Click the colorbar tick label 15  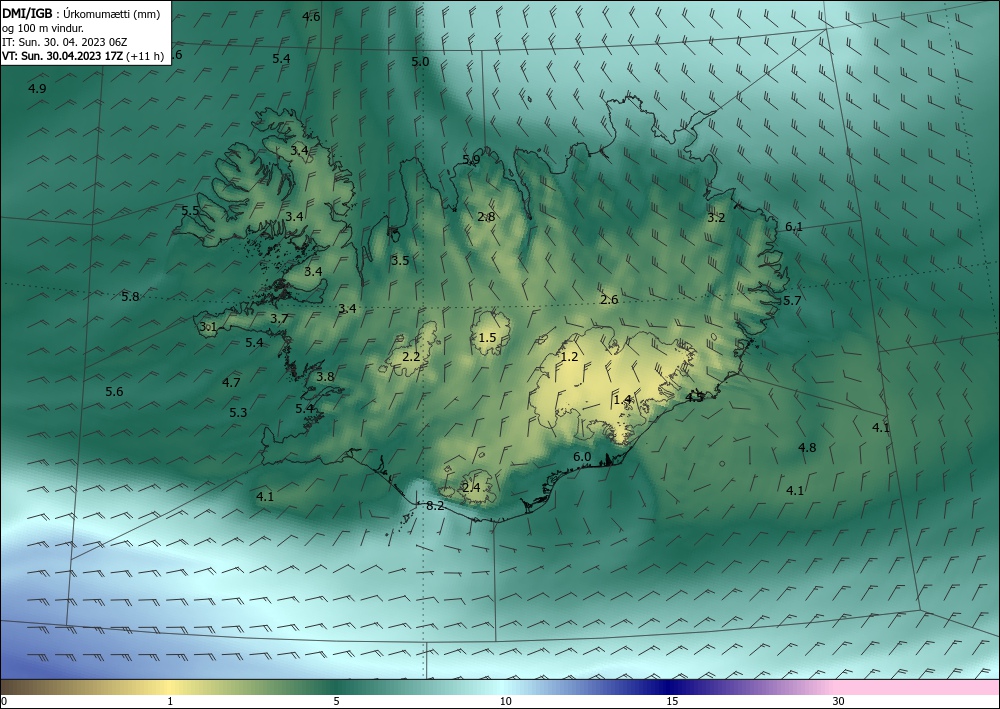(672, 701)
